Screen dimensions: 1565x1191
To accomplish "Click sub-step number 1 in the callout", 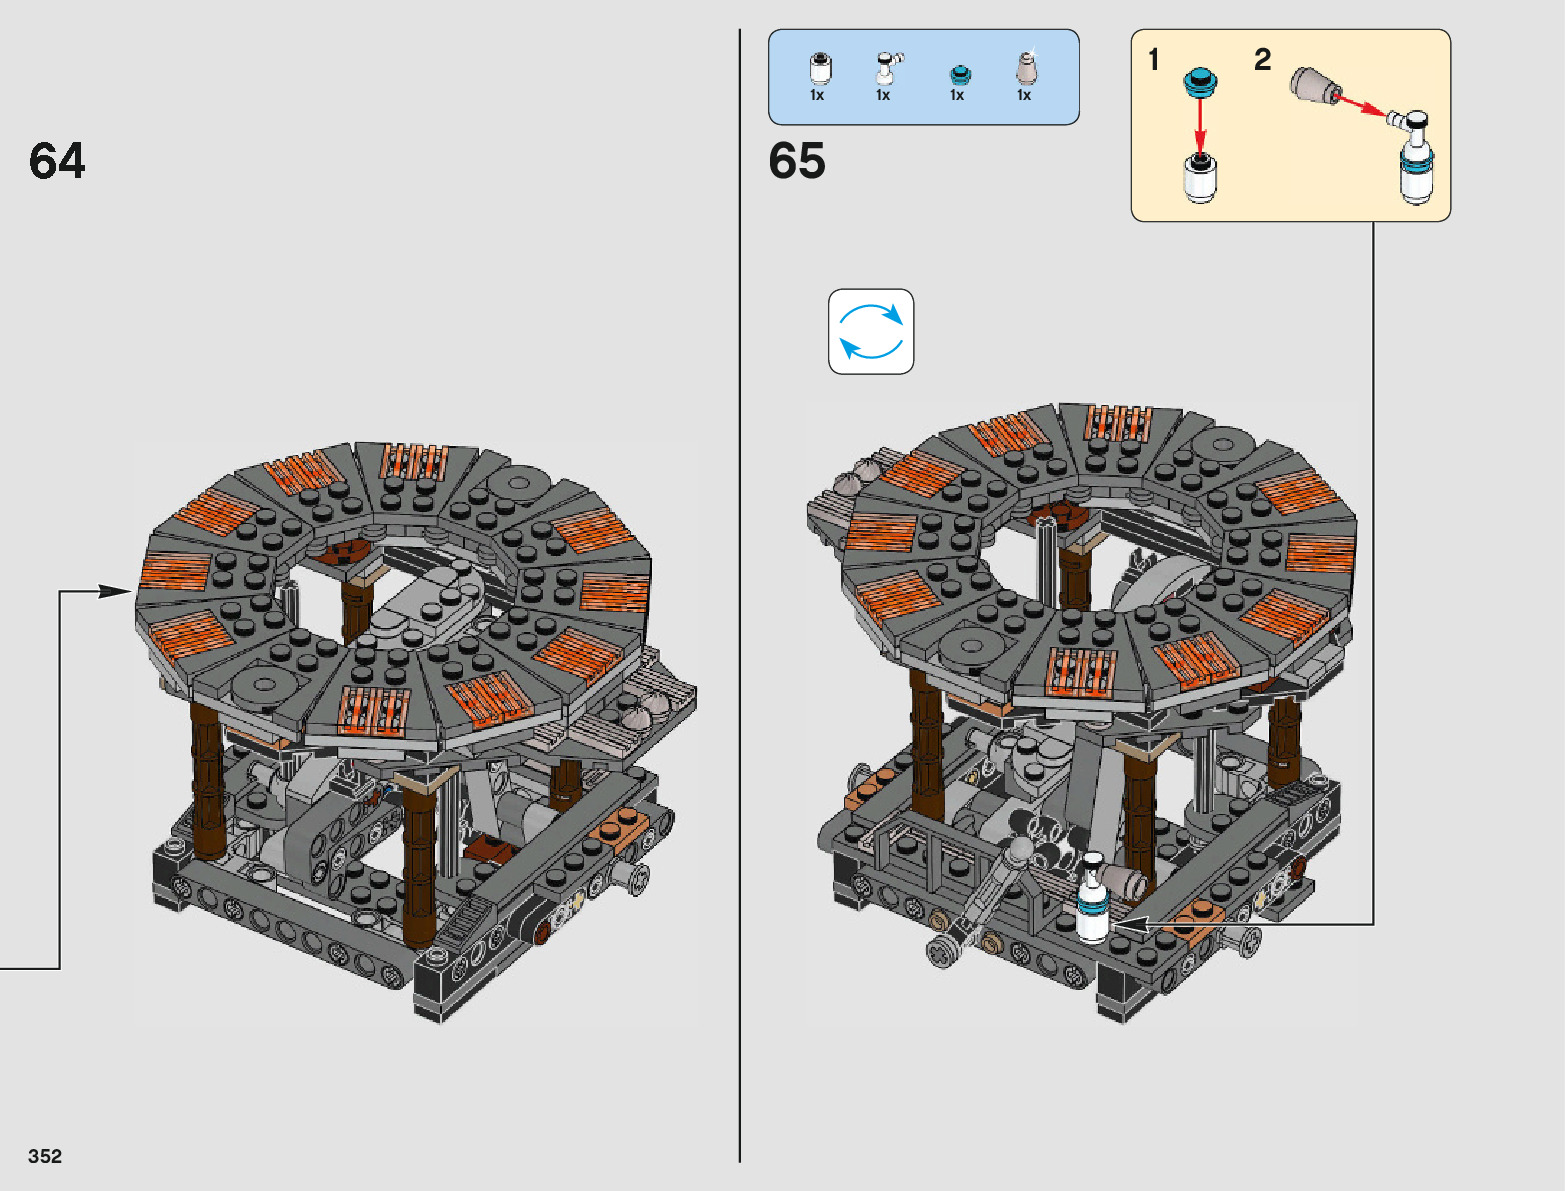I will tap(1154, 60).
